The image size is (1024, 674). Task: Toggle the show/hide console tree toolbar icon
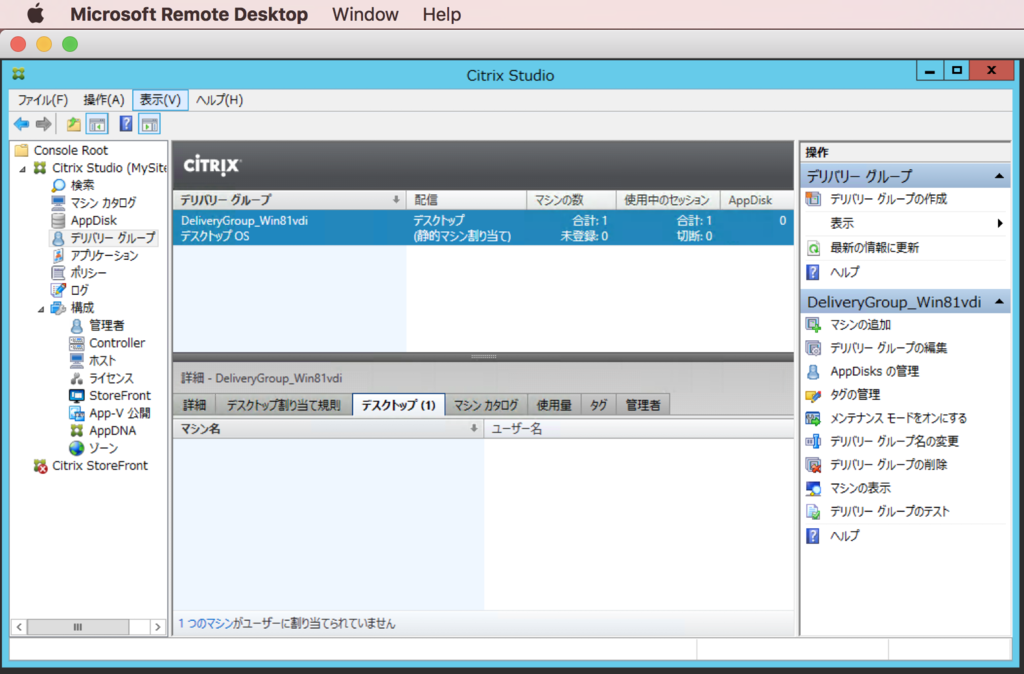tap(97, 123)
